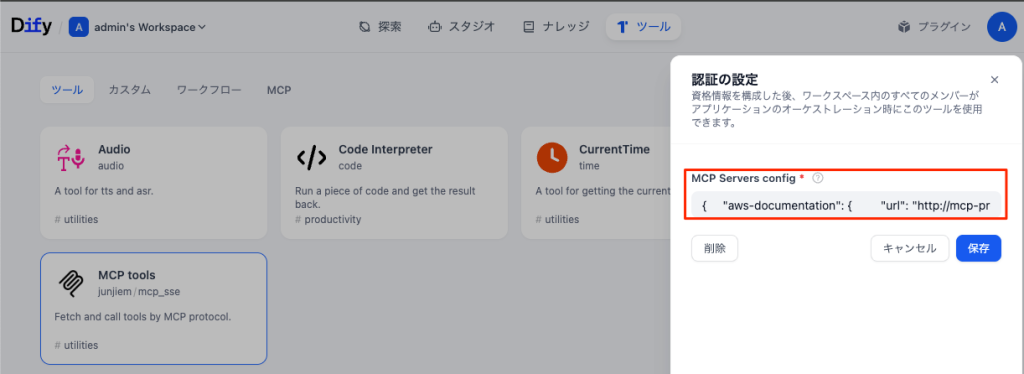
Task: Click the MCP tools paperclip icon
Action: tap(71, 283)
